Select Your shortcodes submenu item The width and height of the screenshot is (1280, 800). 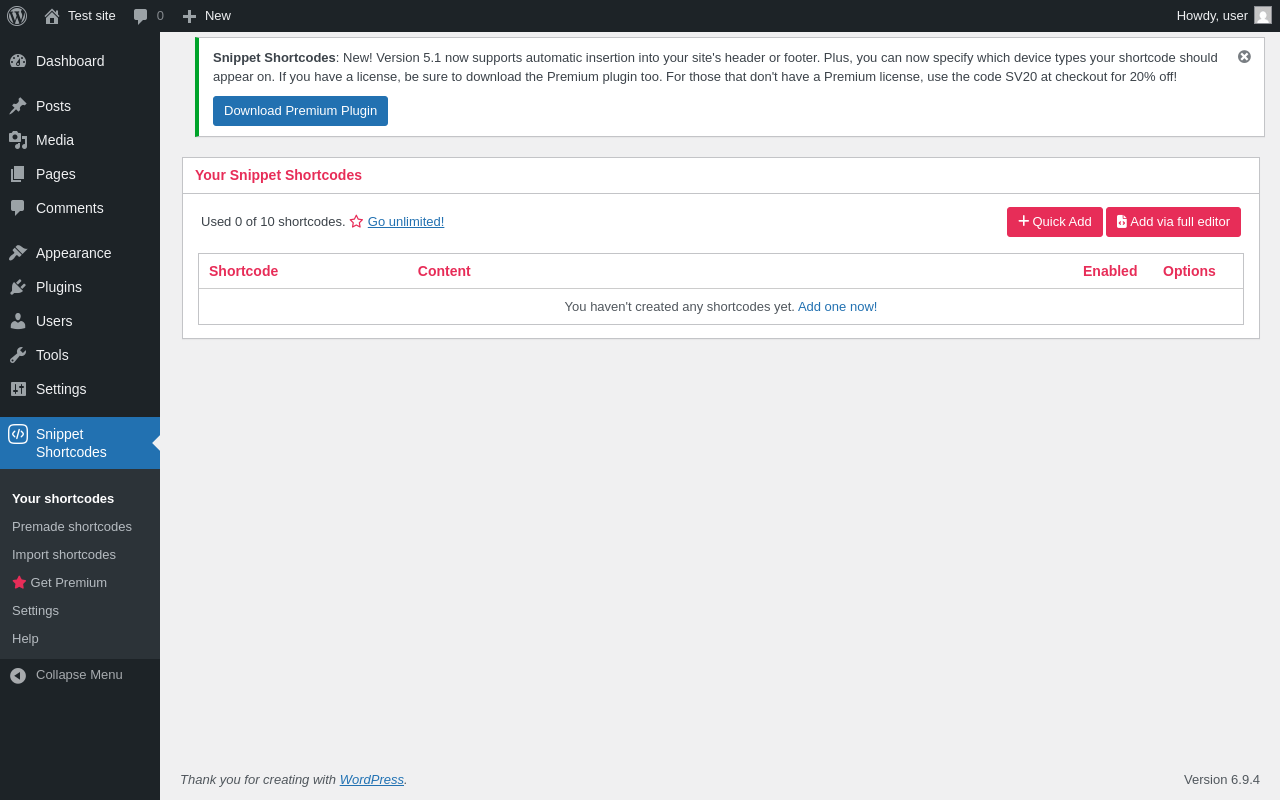(63, 498)
